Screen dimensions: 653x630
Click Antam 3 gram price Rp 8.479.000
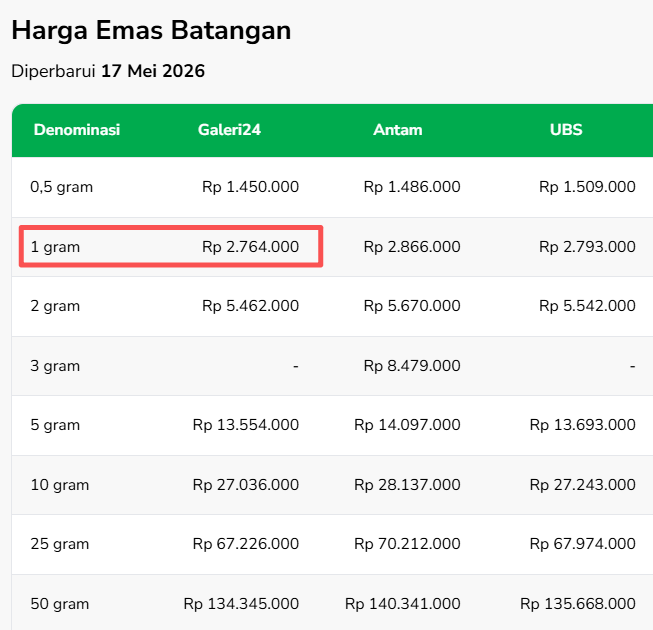click(x=412, y=366)
